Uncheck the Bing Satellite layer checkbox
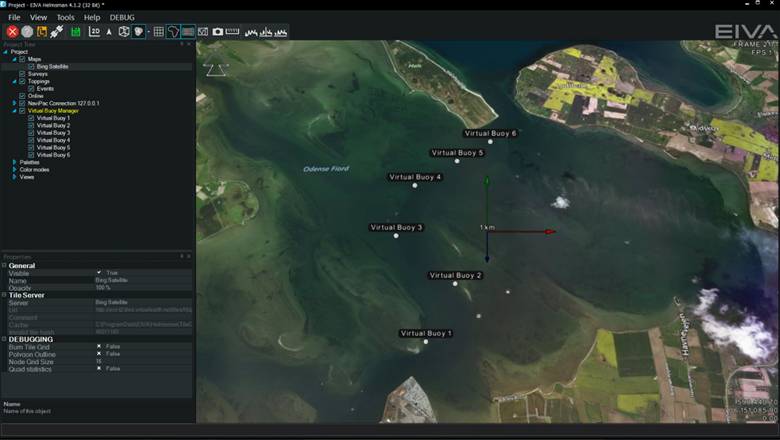The width and height of the screenshot is (780, 440). coord(31,67)
